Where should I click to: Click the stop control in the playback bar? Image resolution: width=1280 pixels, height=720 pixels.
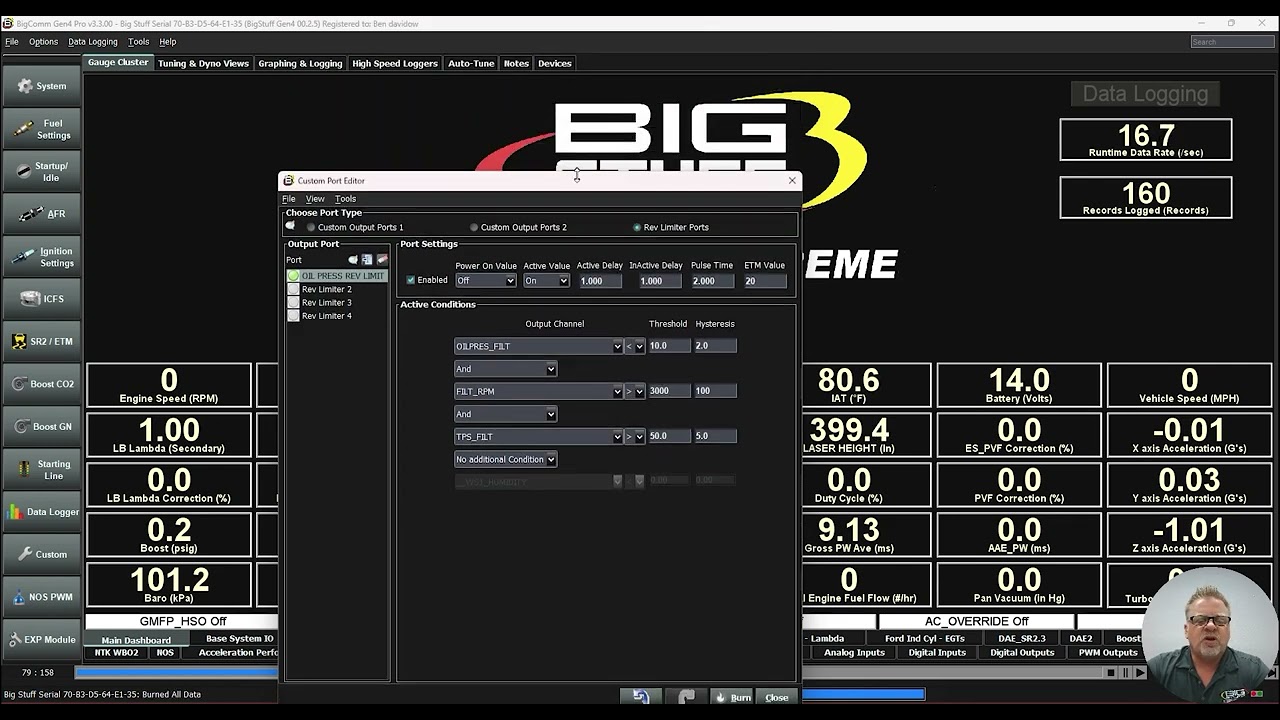pos(1110,673)
